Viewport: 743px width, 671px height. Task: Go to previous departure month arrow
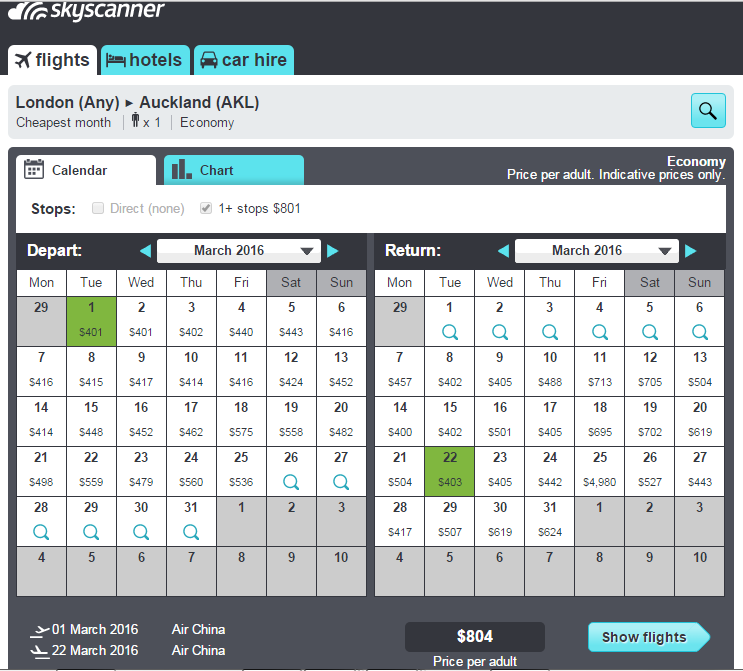click(x=146, y=251)
